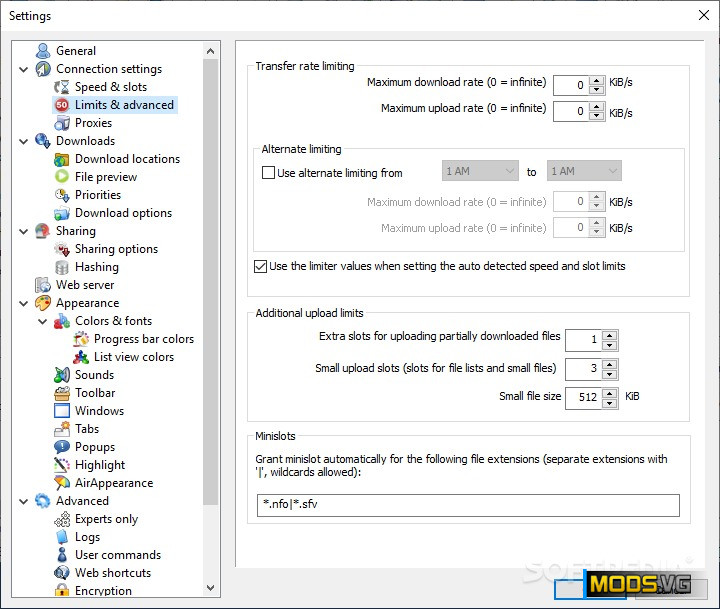Open the Experts only page
Image resolution: width=720 pixels, height=609 pixels.
[x=106, y=519]
